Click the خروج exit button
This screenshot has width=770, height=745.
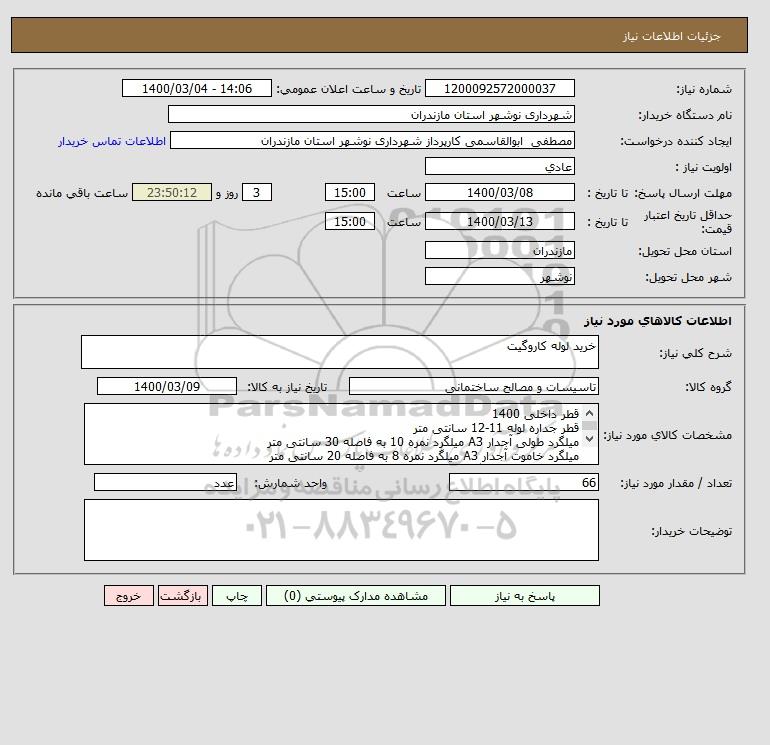coord(129,596)
